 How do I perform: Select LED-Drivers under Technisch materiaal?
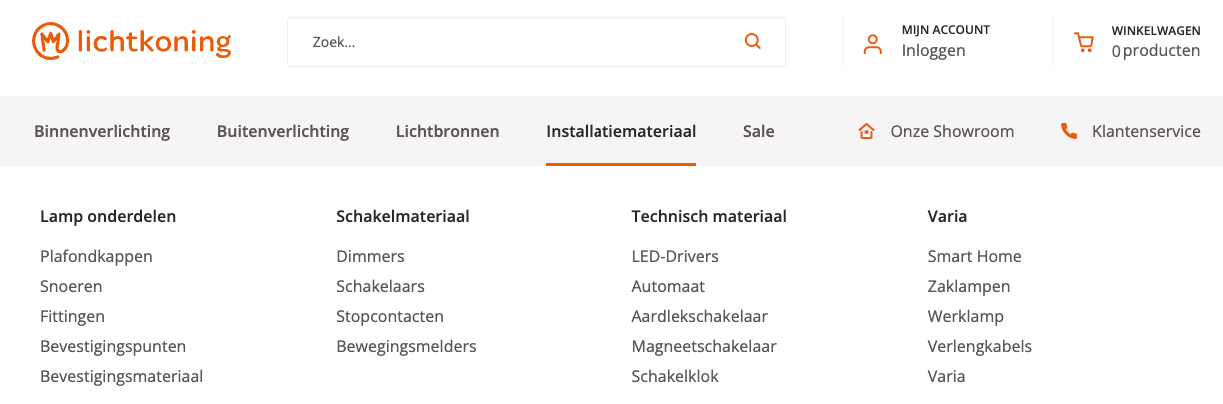coord(675,256)
